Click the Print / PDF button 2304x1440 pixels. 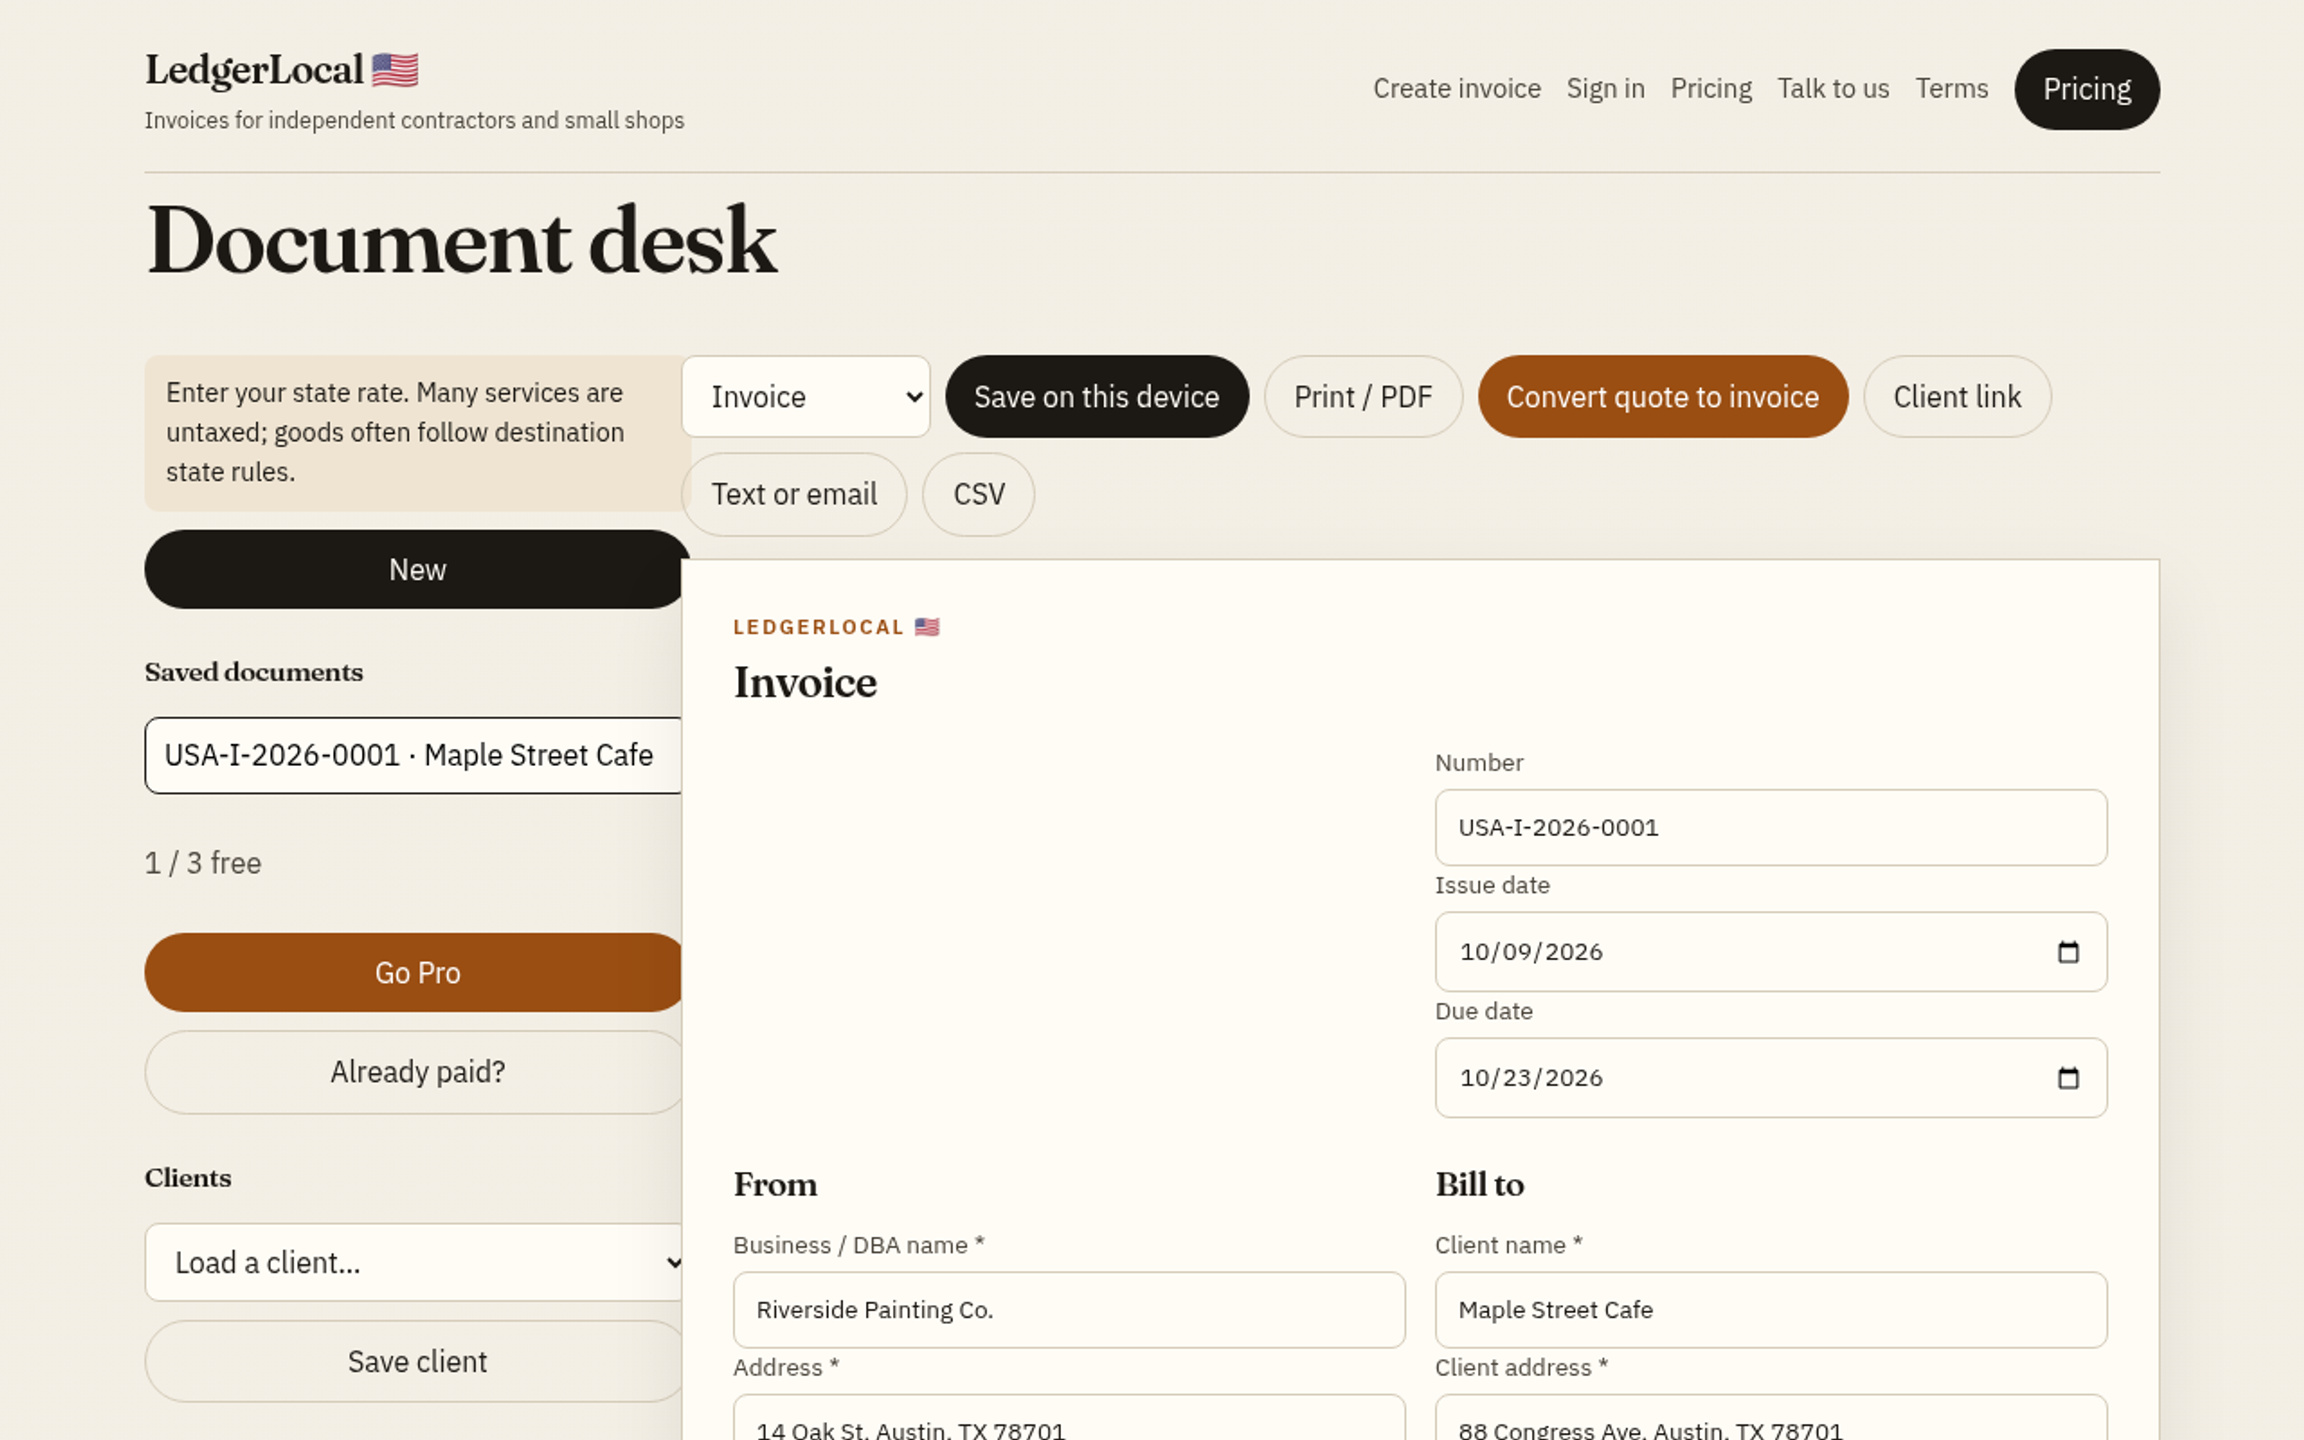1363,397
